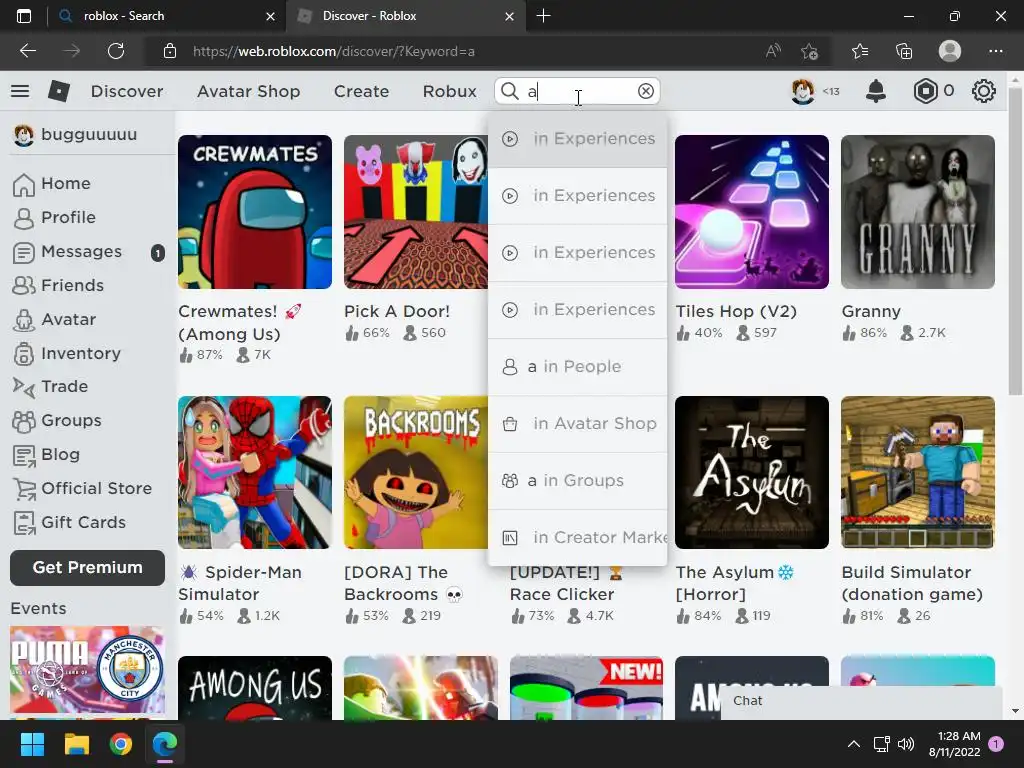This screenshot has width=1024, height=768.
Task: Open Tiles Hop (V2) game thumbnail
Action: (752, 212)
